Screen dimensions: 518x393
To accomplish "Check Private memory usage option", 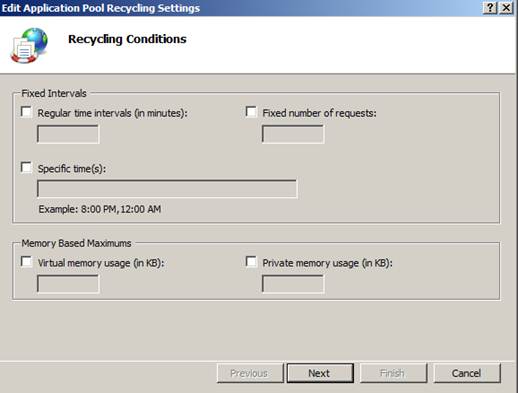I will [x=251, y=262].
